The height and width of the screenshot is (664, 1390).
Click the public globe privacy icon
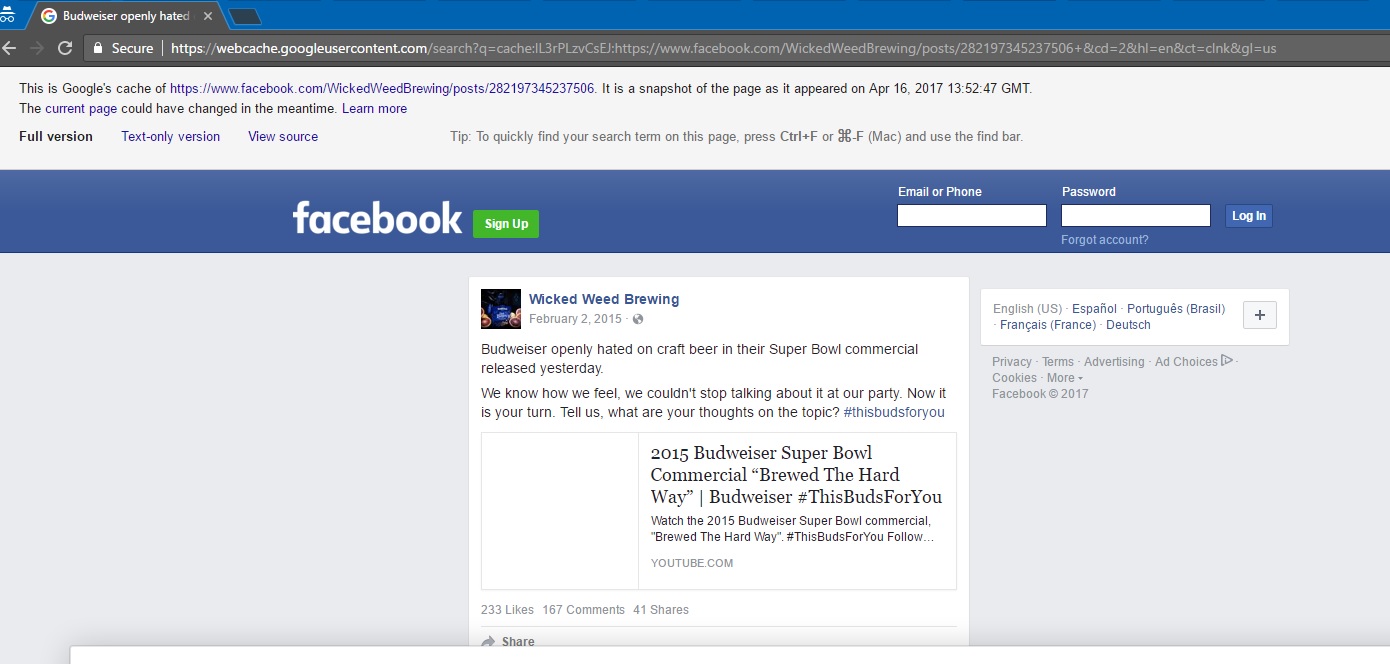click(638, 319)
